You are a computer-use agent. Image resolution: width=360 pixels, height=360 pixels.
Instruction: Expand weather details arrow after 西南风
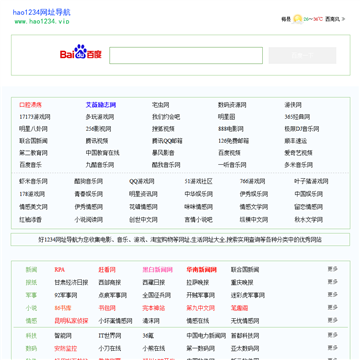343,19
